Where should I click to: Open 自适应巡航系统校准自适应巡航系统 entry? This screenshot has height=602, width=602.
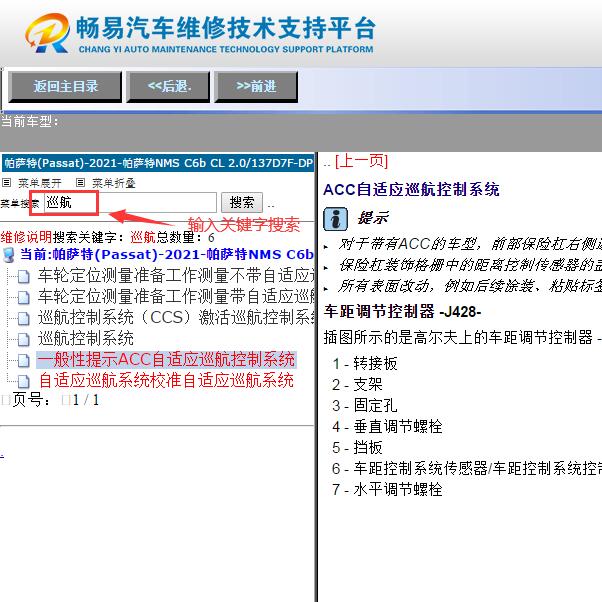pyautogui.click(x=166, y=381)
